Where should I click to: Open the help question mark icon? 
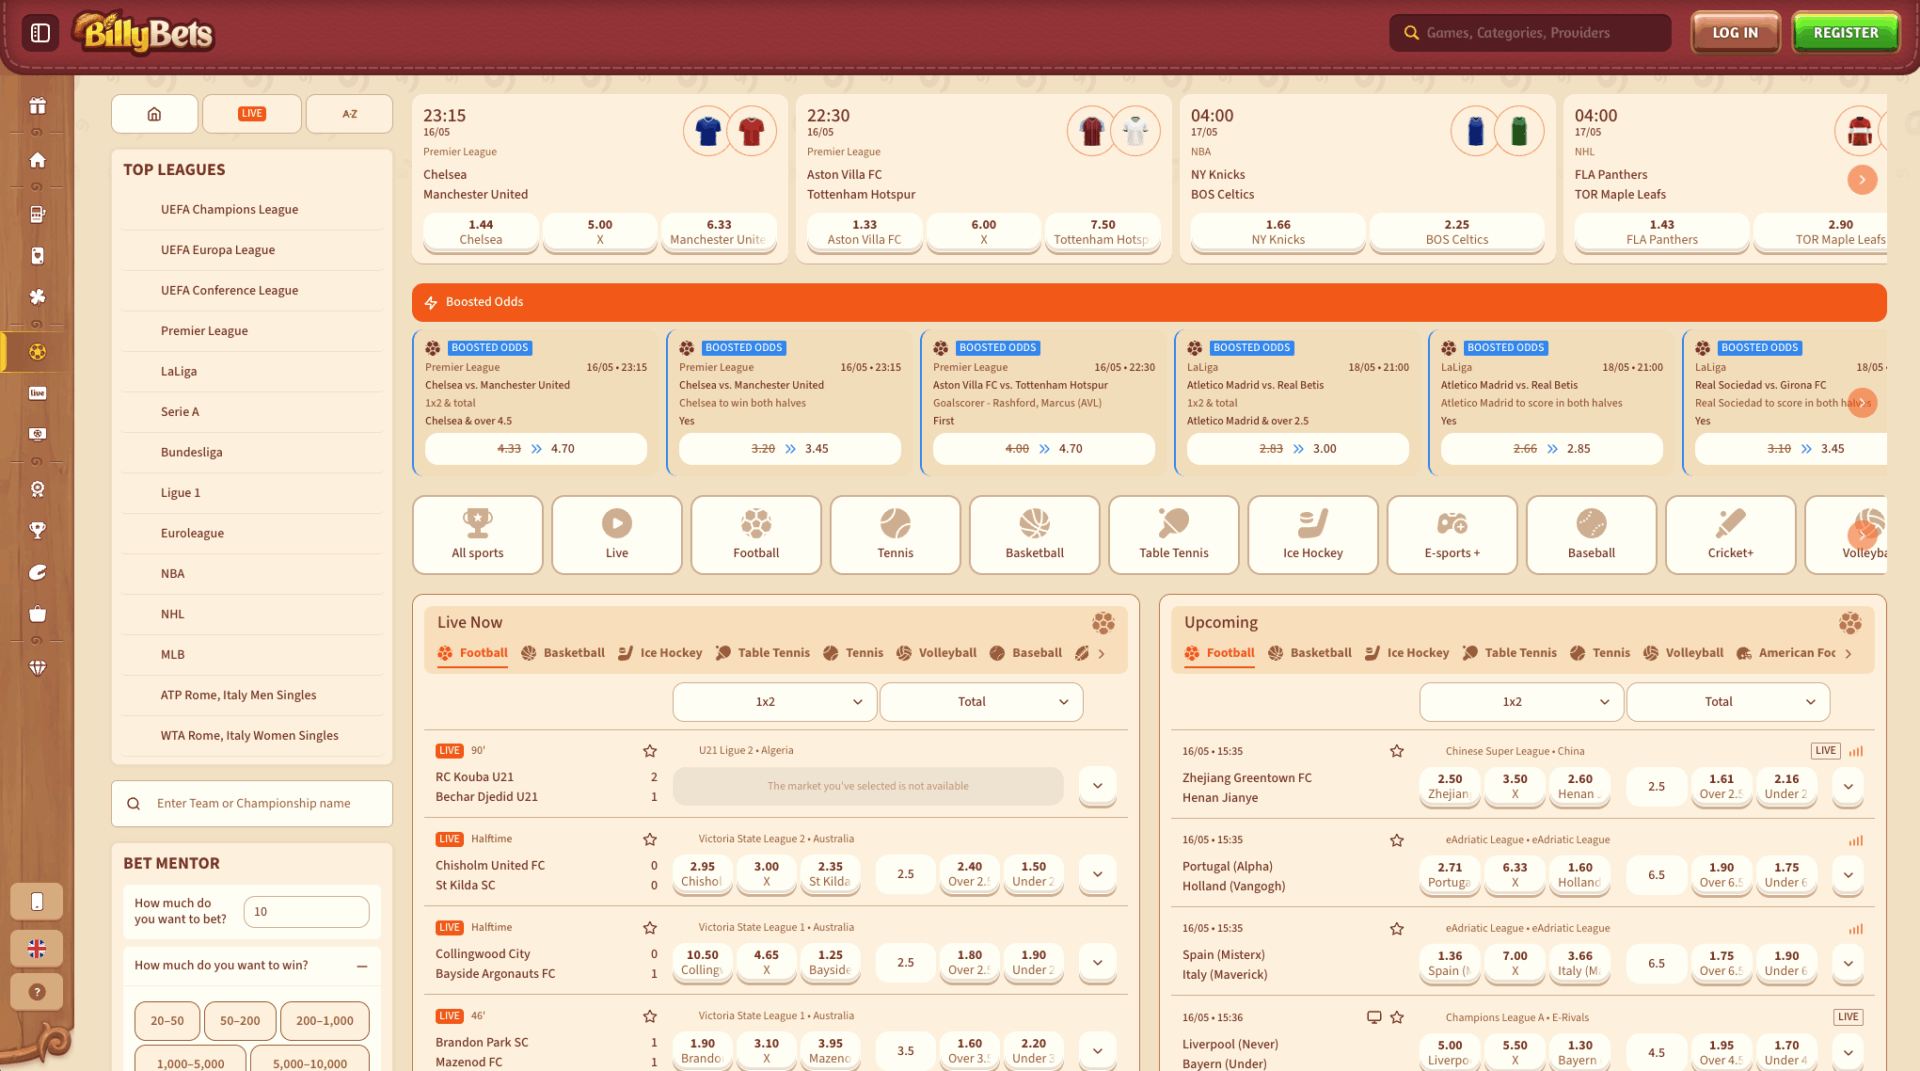tap(37, 992)
